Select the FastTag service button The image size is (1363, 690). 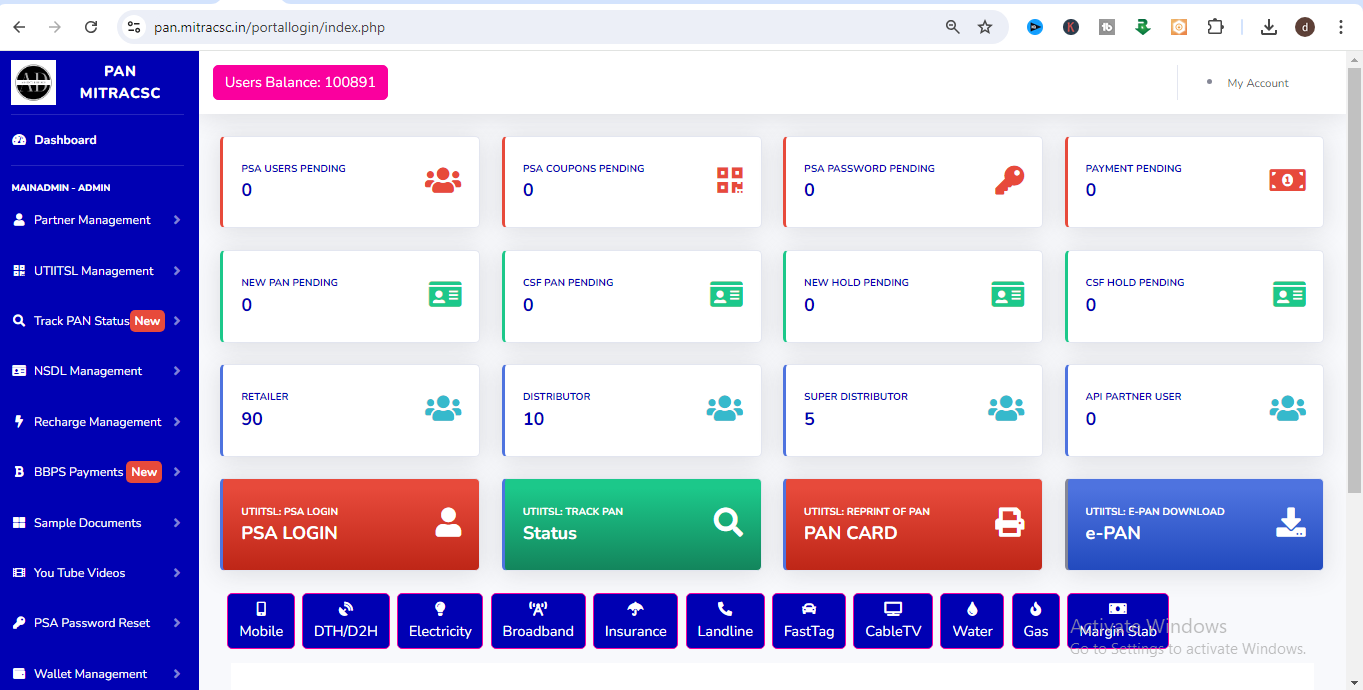809,621
